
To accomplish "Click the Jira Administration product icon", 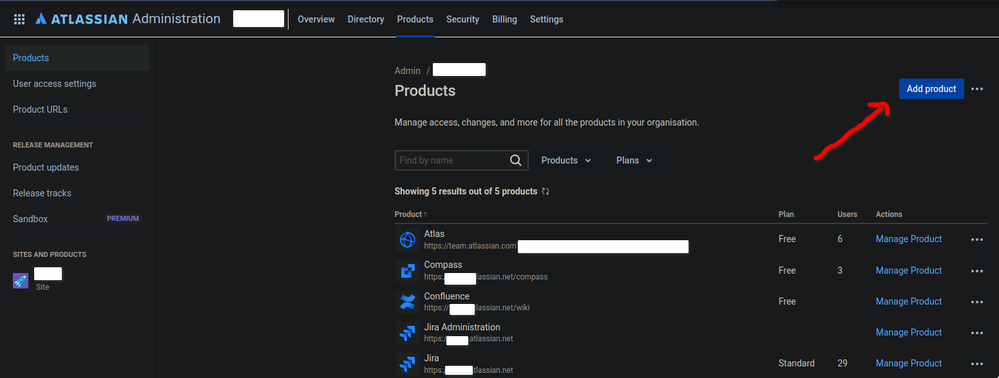I will pos(407,333).
